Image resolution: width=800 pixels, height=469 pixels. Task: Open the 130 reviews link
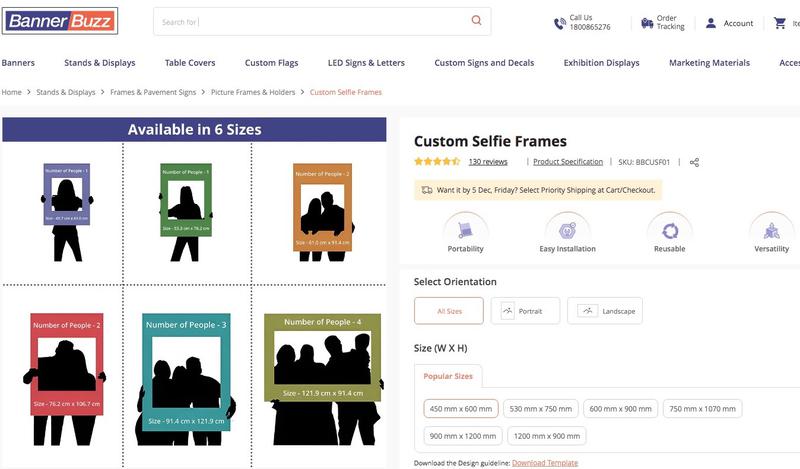tap(488, 162)
